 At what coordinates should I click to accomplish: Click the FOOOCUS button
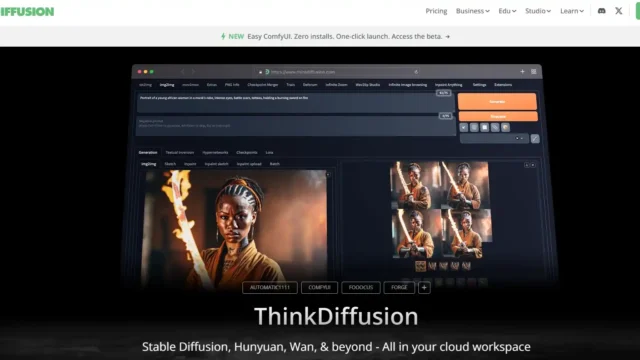tap(361, 288)
